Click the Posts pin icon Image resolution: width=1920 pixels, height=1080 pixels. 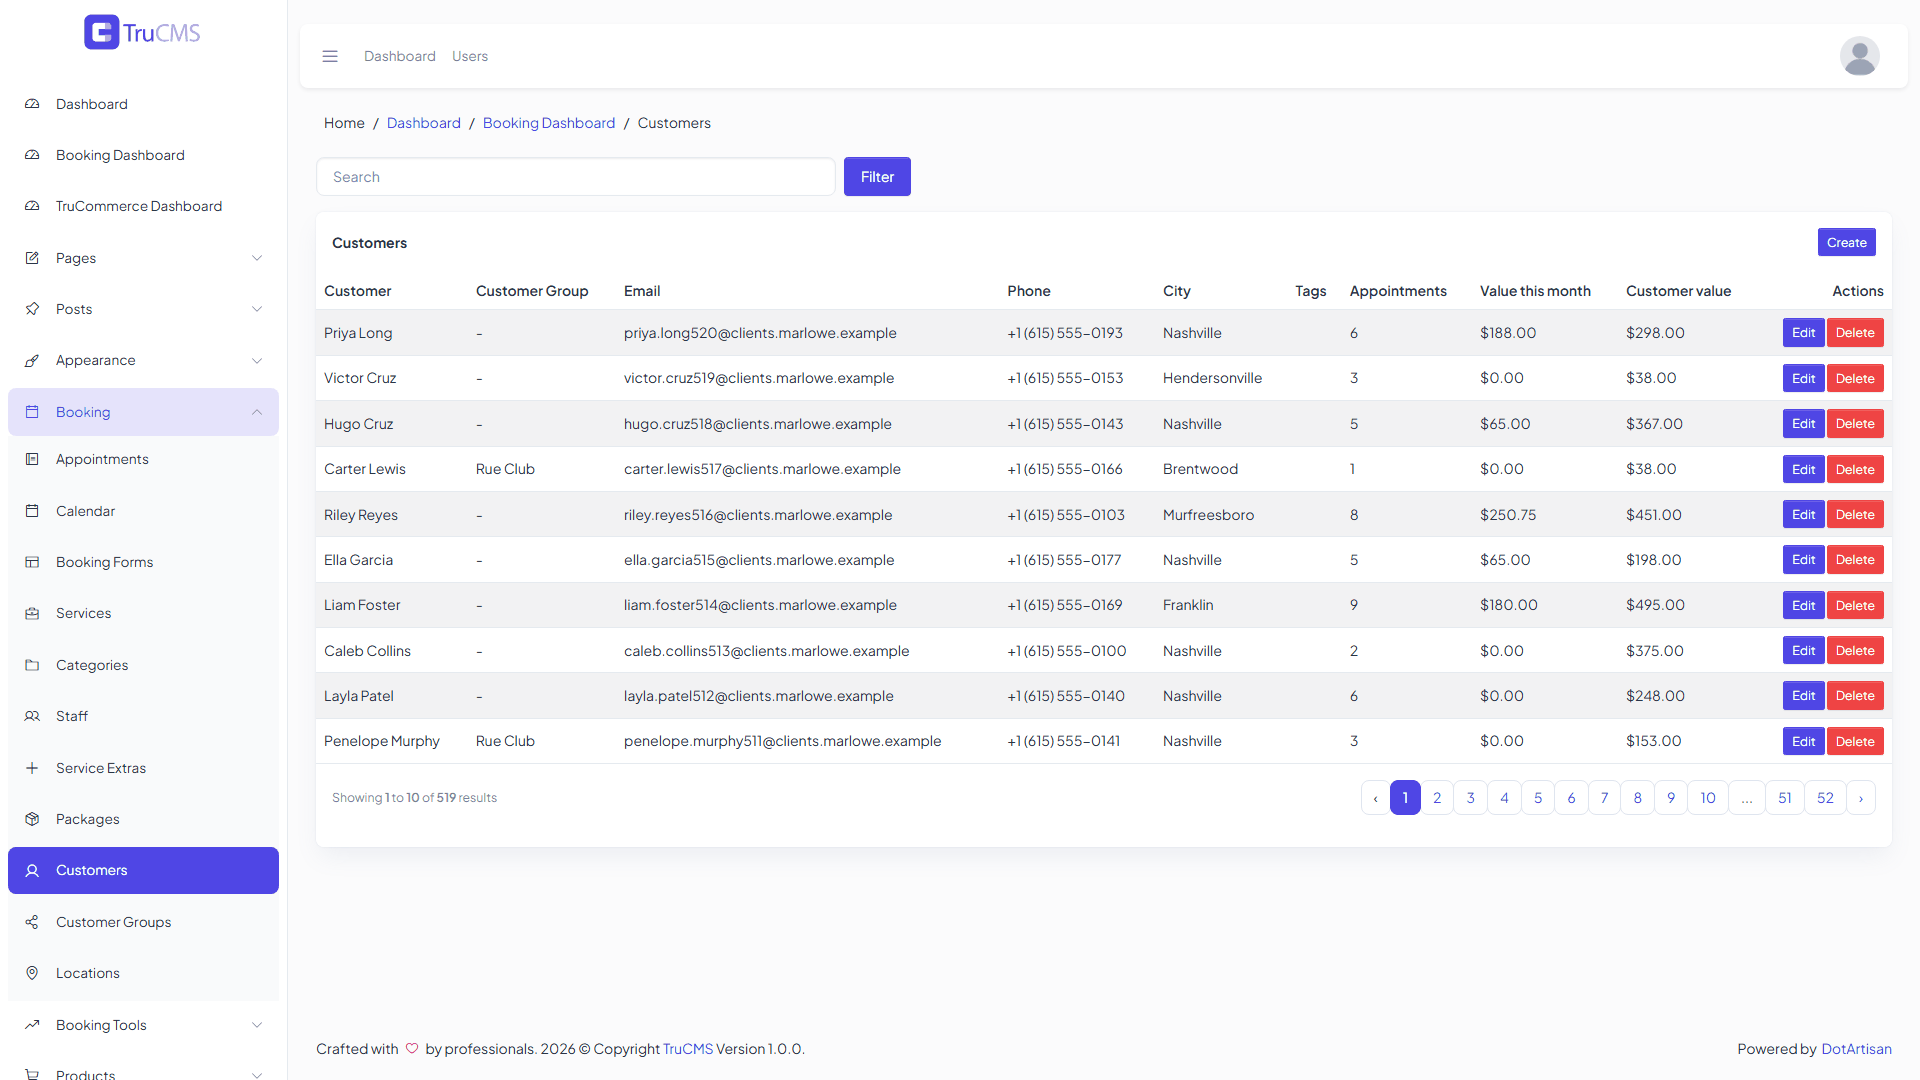point(32,309)
